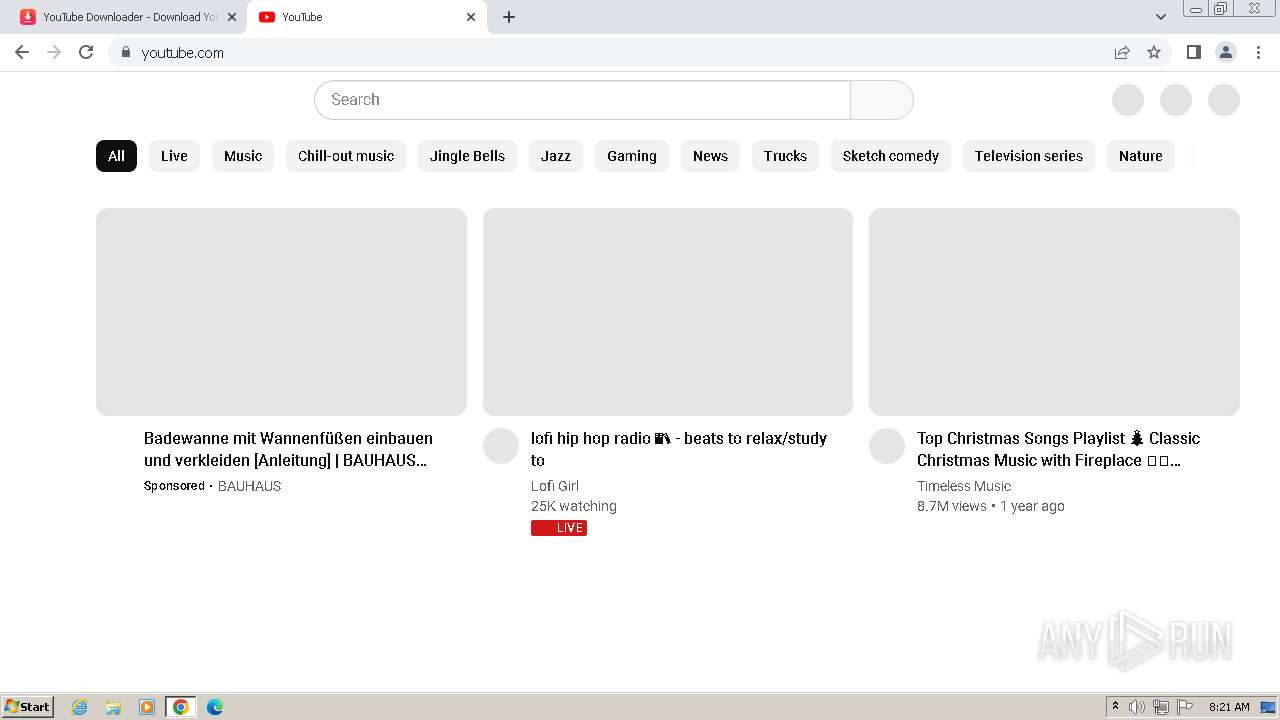Open lofi hip hop radio title
This screenshot has height=720, width=1280.
(x=679, y=449)
